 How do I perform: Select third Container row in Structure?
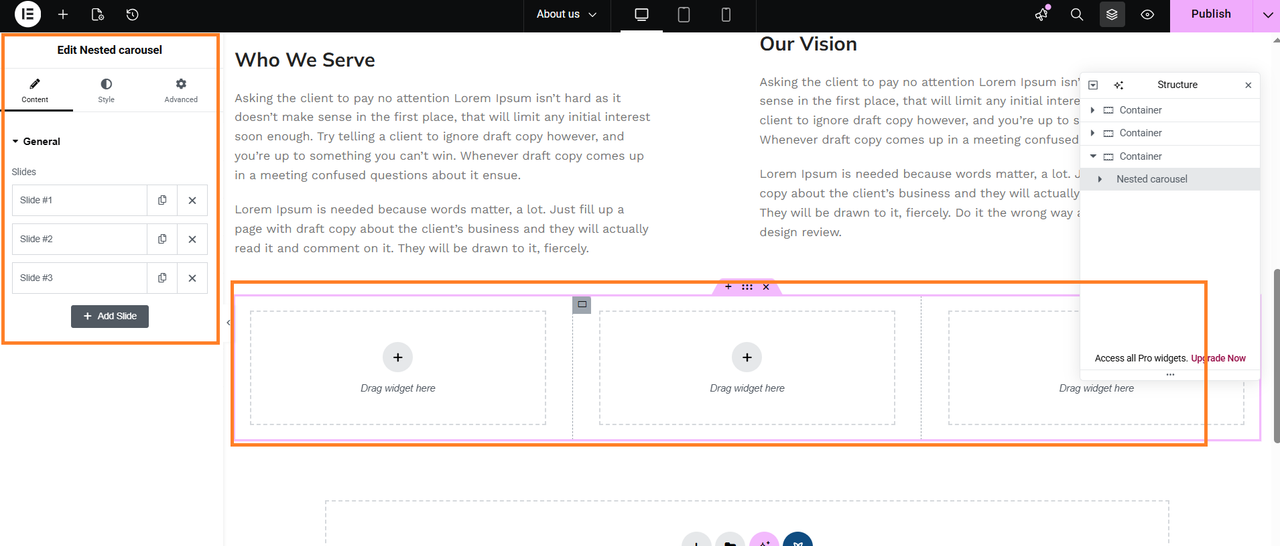(x=1170, y=156)
